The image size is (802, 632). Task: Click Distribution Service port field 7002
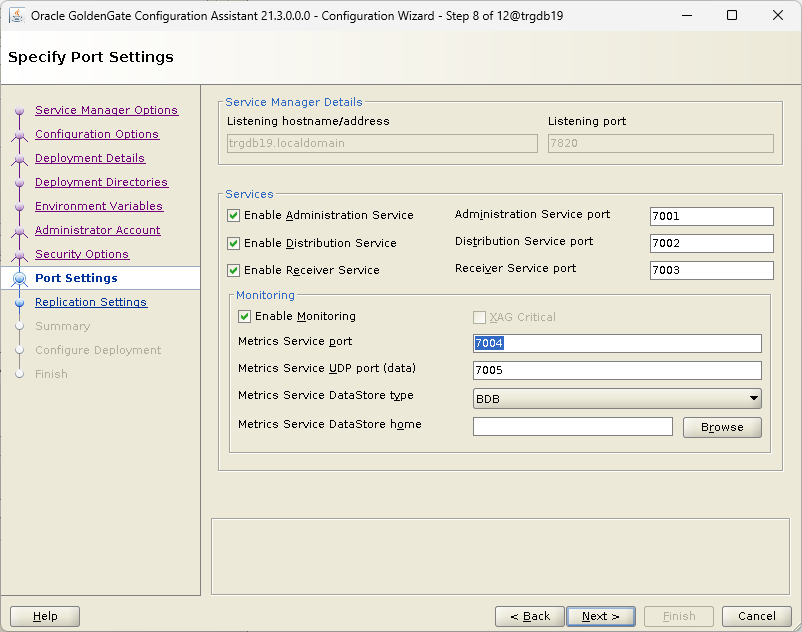(711, 243)
